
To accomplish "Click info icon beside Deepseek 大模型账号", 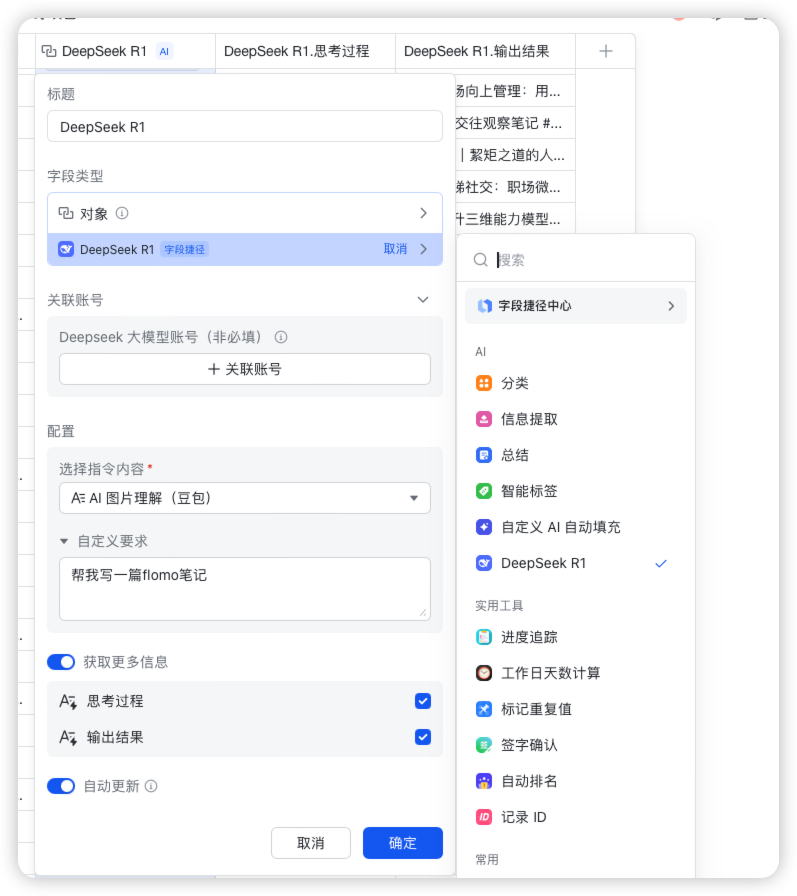I will [x=281, y=337].
